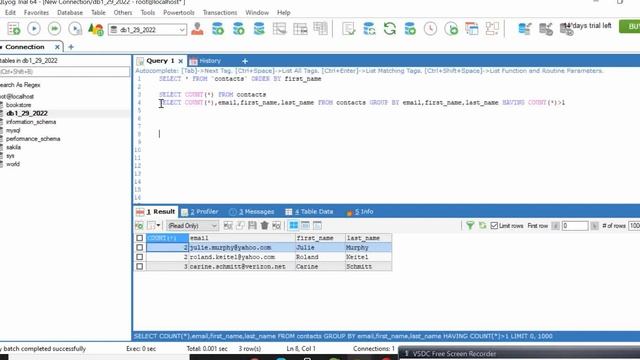Viewport: 640px width, 360px height.
Task: Click the Roland first_name cell
Action: point(320,257)
